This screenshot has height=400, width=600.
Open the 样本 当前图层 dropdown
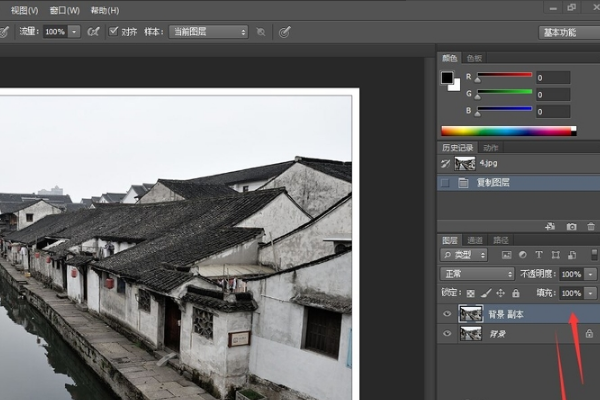coord(208,32)
